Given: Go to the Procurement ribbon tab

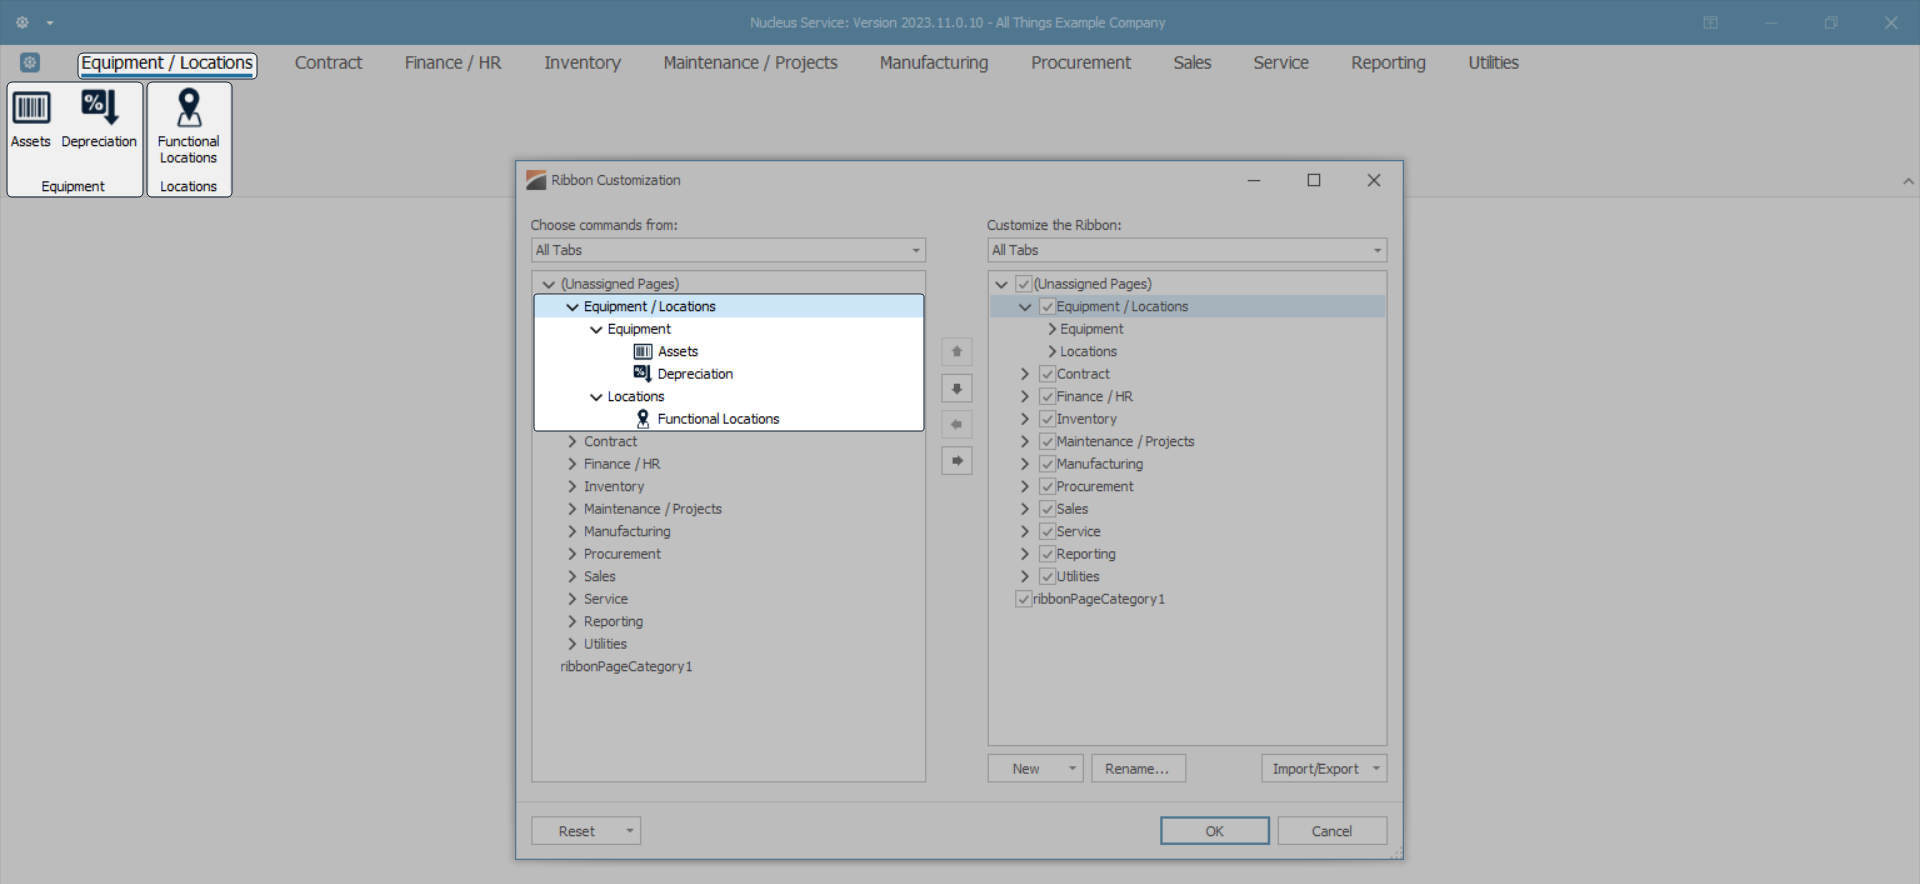Looking at the screenshot, I should click(x=1081, y=63).
